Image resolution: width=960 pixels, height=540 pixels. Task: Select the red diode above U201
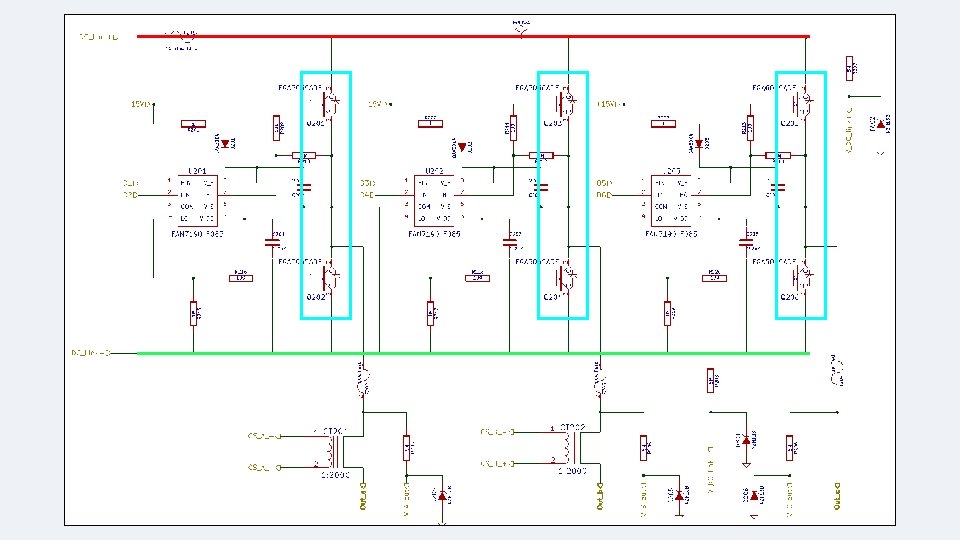(x=225, y=144)
